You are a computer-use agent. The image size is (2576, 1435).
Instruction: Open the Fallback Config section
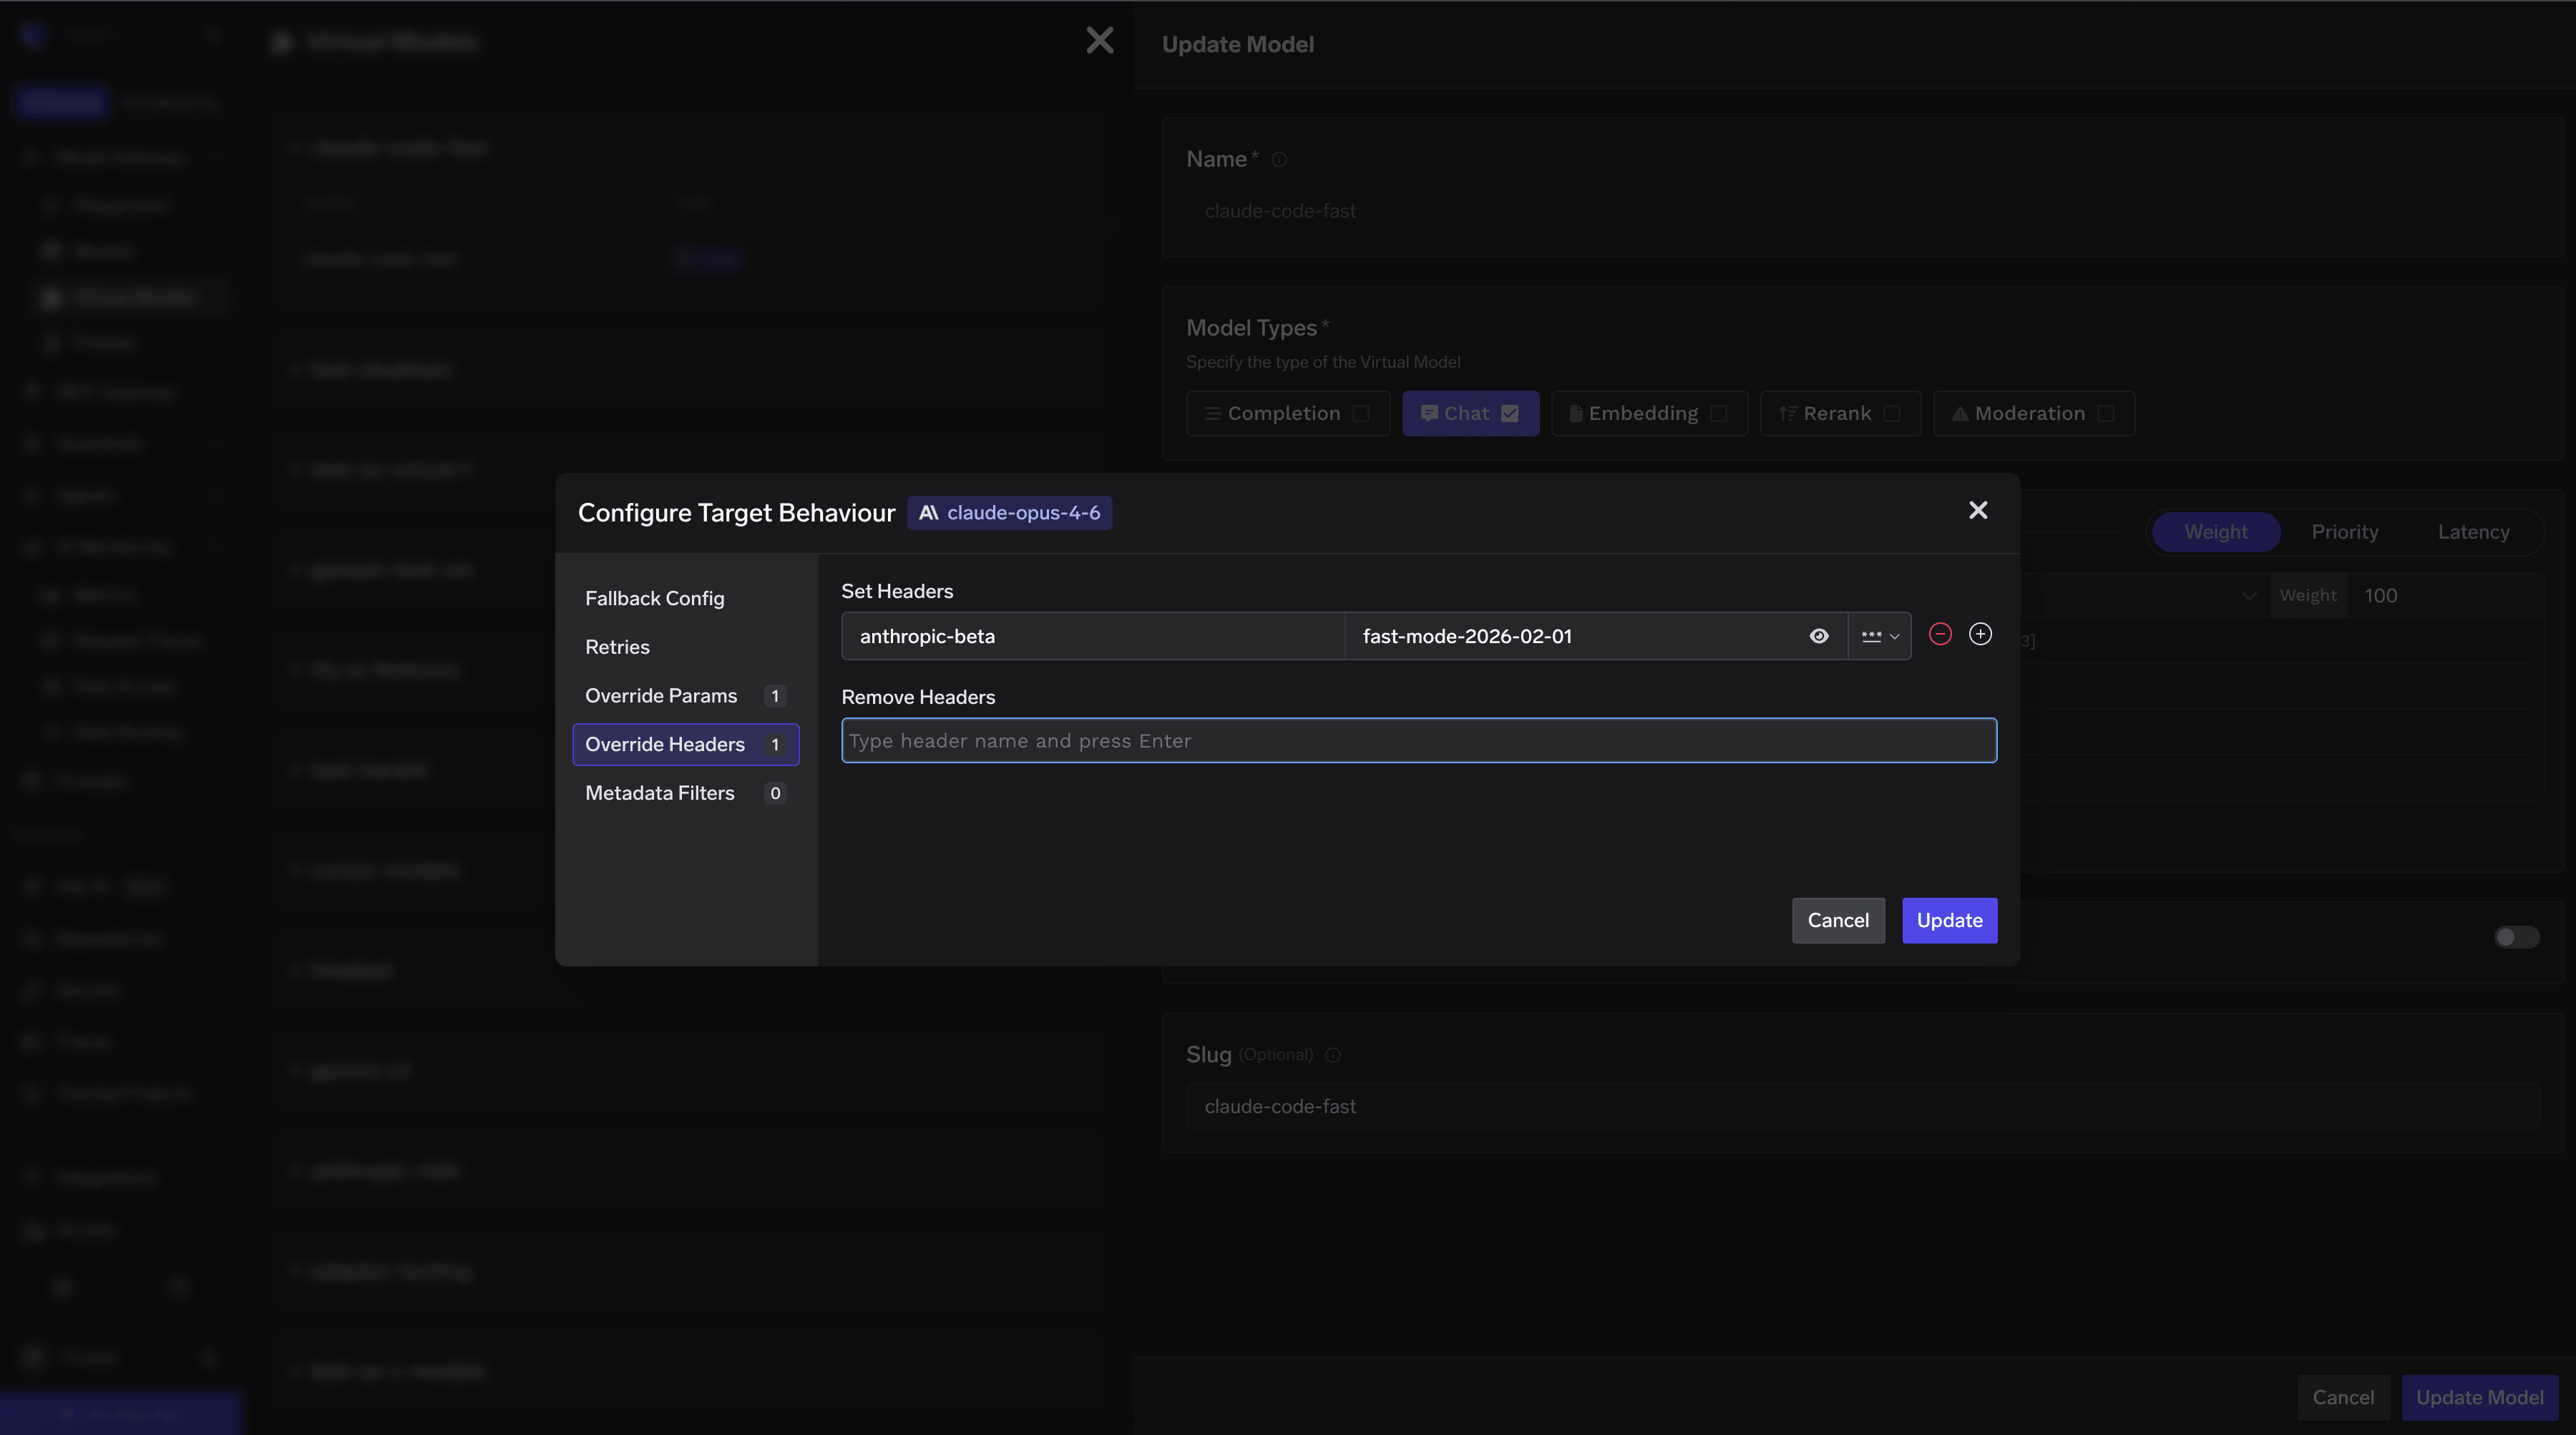coord(654,598)
